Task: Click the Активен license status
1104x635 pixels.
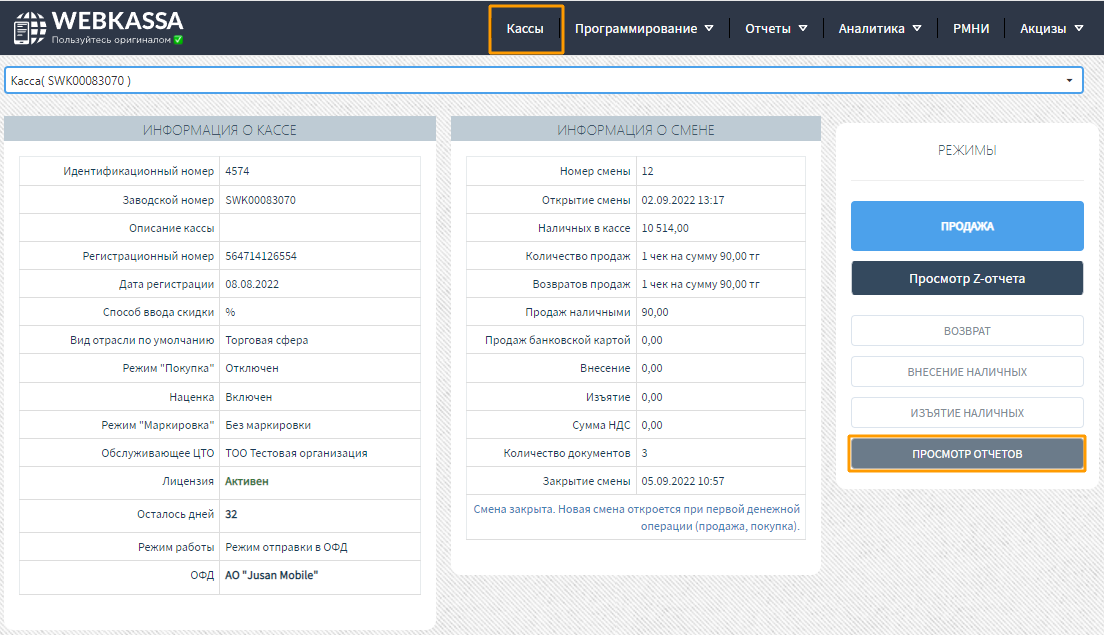Action: (x=246, y=482)
